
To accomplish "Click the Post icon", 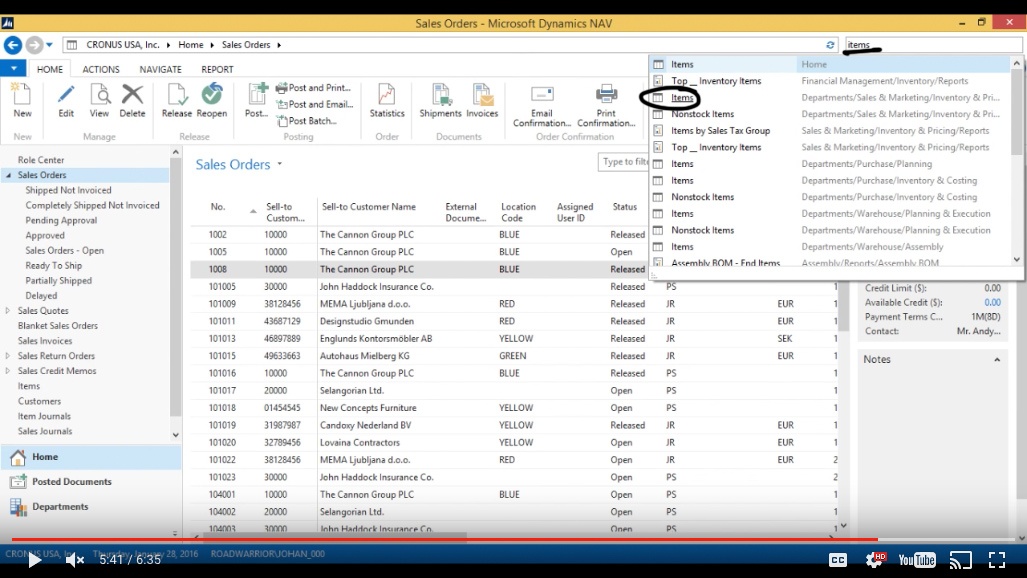I will [x=256, y=94].
